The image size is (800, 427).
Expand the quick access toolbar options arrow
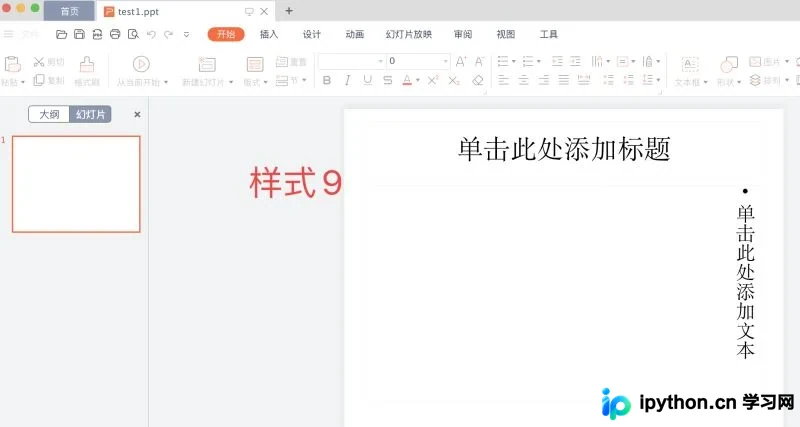186,35
